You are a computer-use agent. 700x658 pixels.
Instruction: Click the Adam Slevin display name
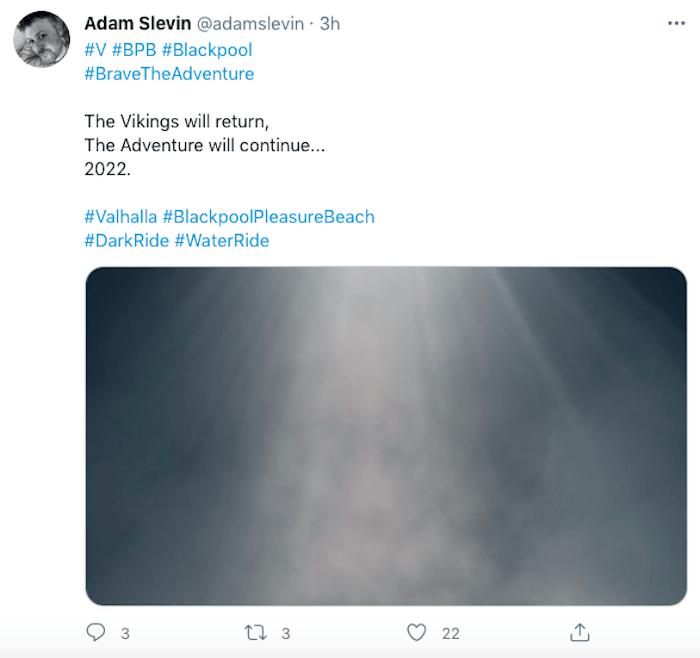(136, 23)
